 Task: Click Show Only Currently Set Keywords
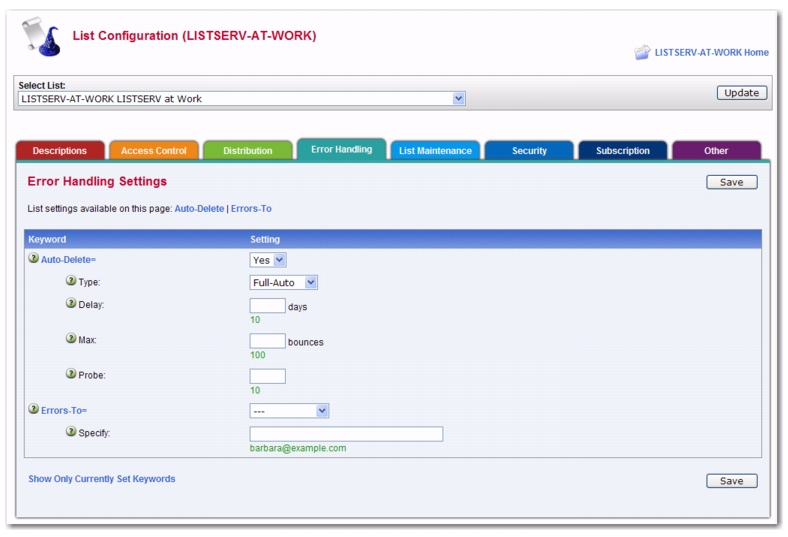(x=102, y=479)
